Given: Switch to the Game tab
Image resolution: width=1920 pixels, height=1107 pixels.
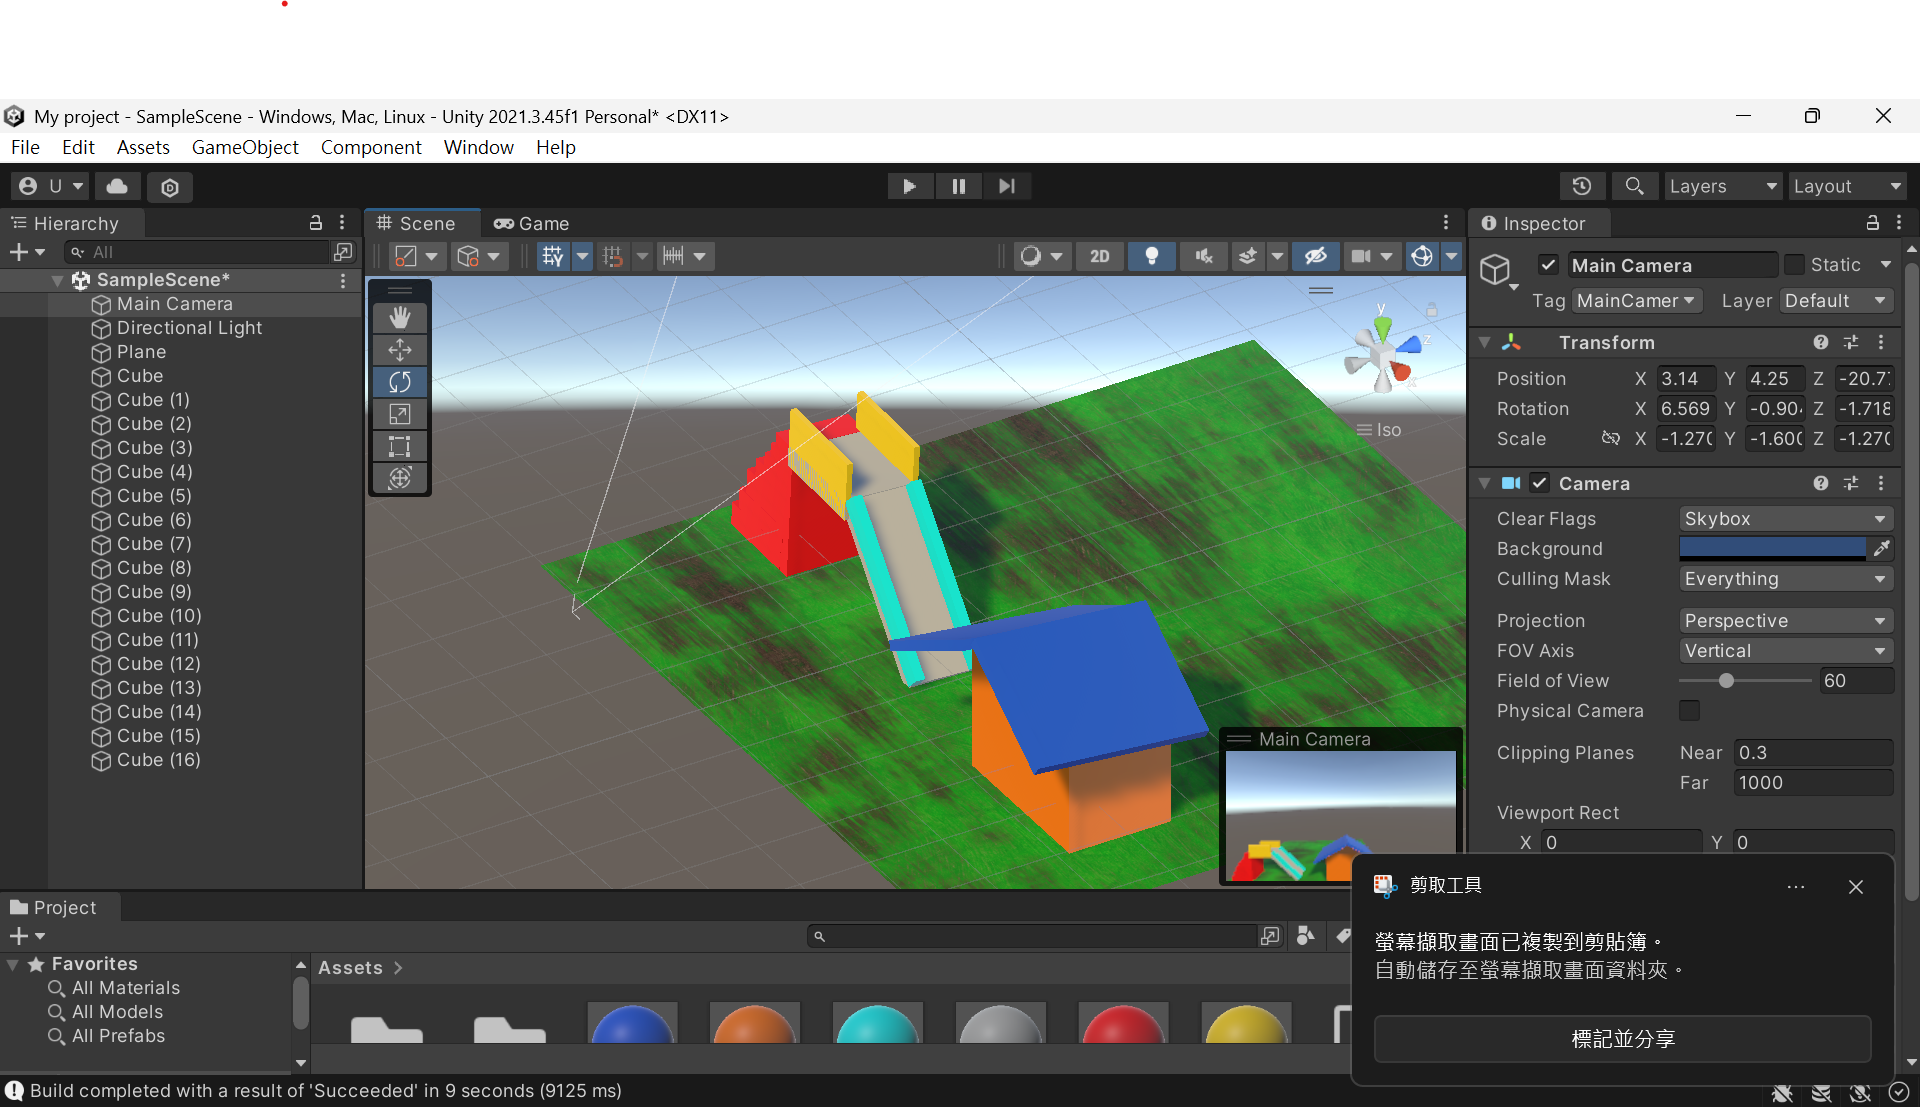Looking at the screenshot, I should pos(532,223).
